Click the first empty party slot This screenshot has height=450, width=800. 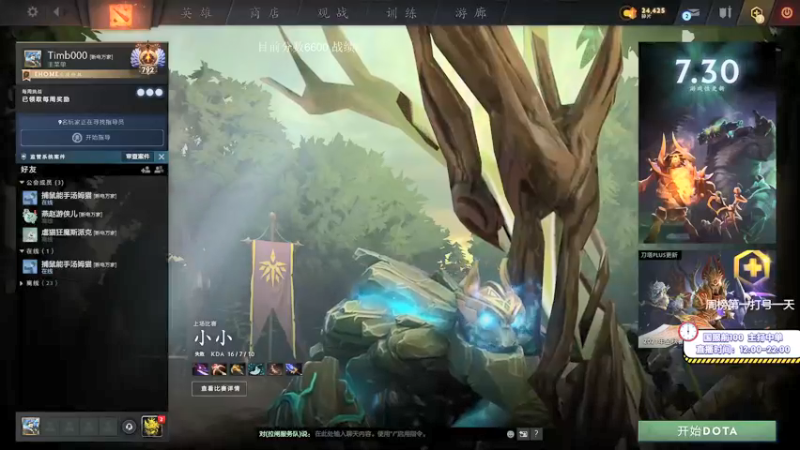[51, 427]
